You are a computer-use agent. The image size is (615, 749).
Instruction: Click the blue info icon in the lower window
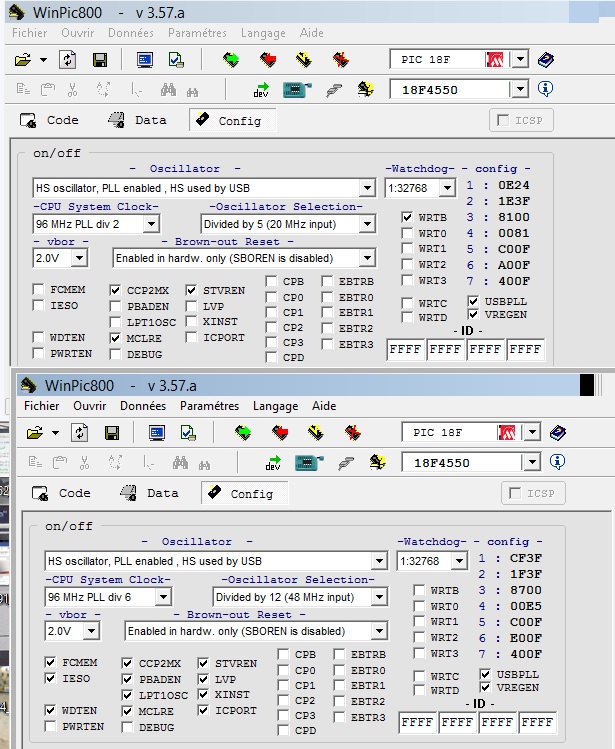[x=557, y=461]
